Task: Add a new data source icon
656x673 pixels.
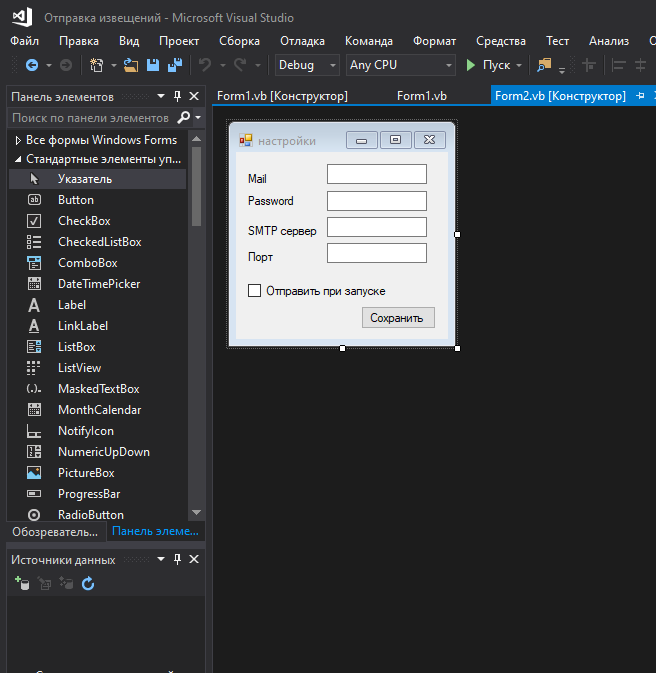Action: click(x=22, y=583)
